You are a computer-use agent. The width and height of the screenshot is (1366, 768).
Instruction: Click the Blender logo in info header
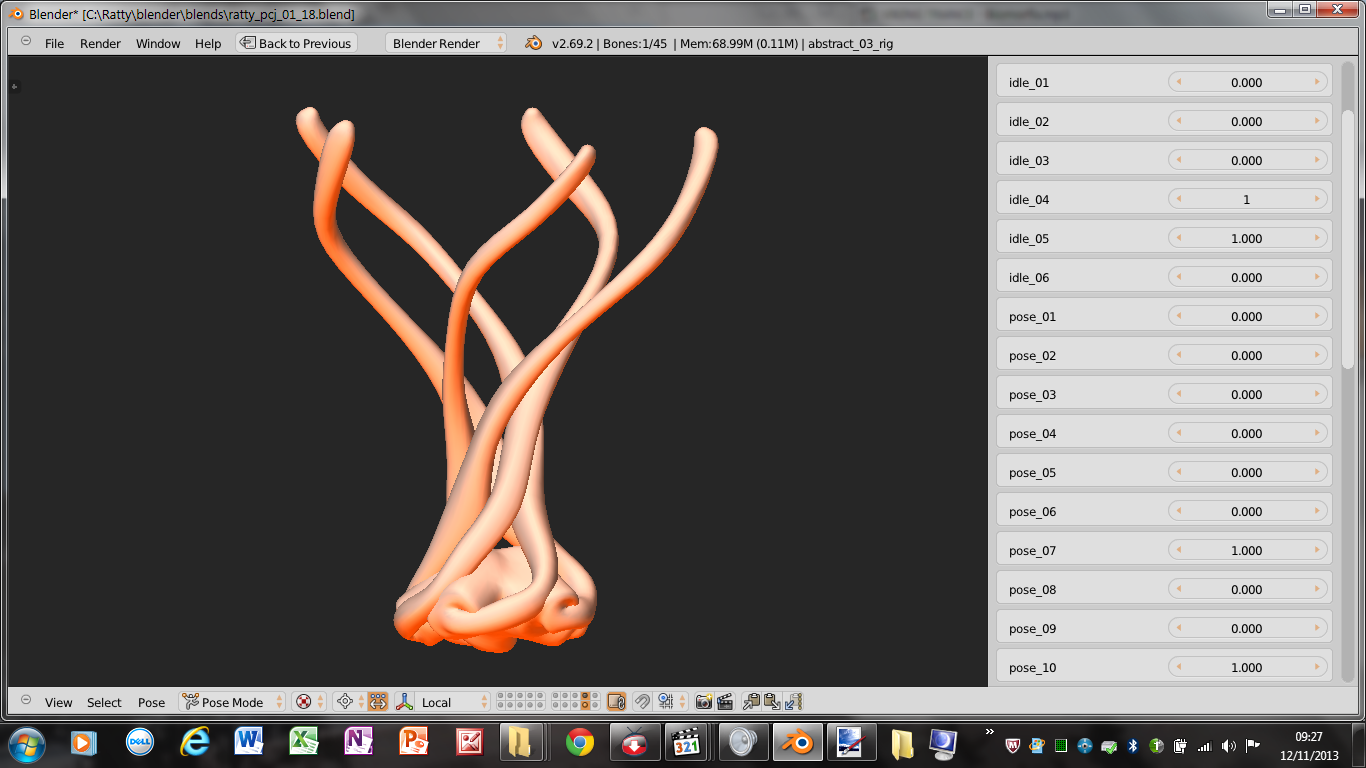pyautogui.click(x=534, y=43)
